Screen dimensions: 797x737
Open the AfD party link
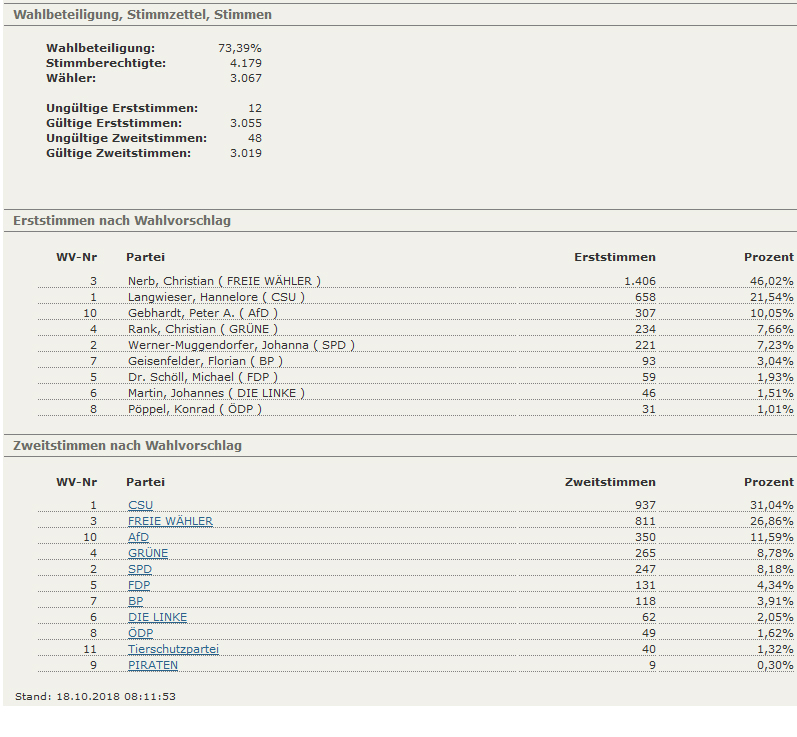[x=138, y=537]
